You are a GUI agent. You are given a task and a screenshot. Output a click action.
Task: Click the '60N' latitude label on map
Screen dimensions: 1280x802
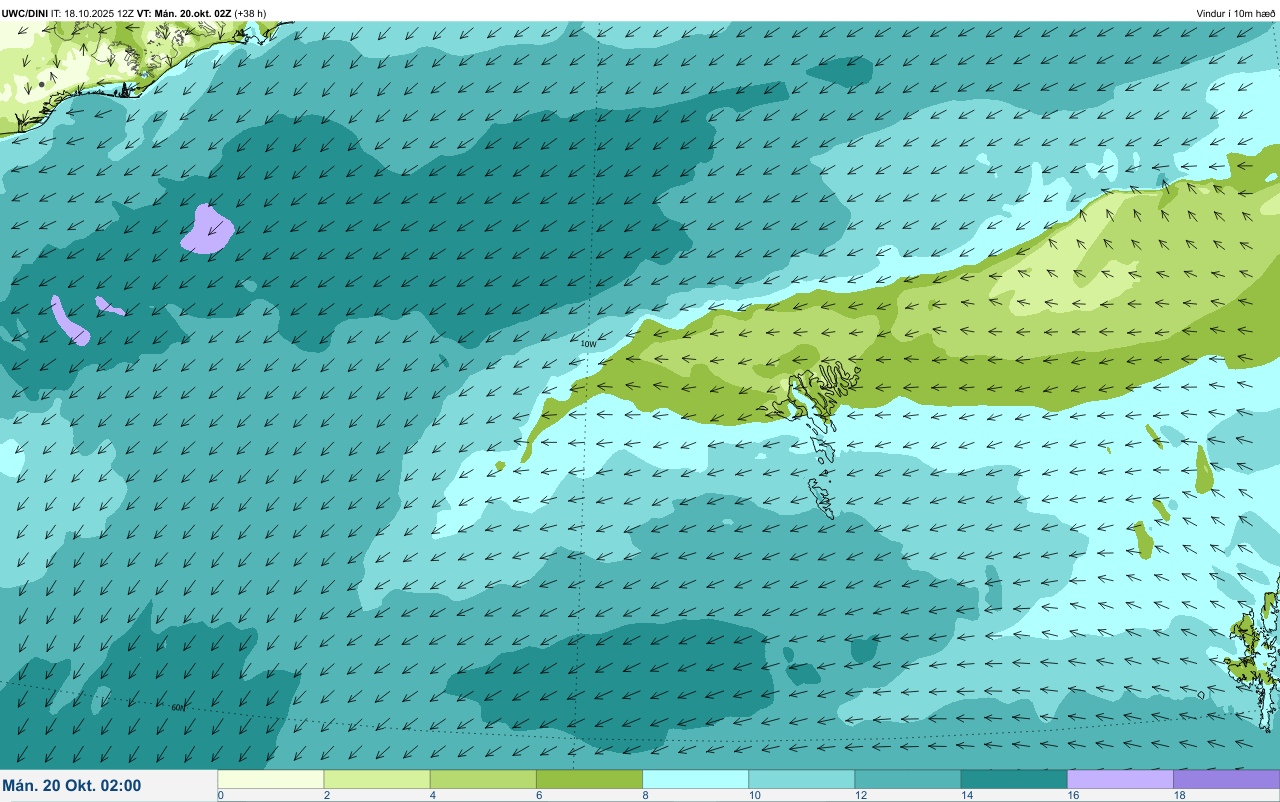(178, 707)
